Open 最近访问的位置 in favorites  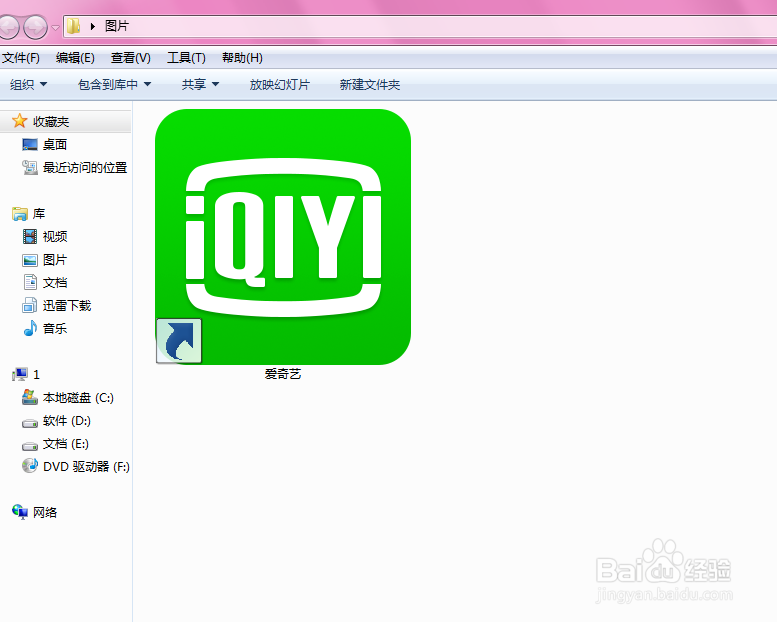[x=85, y=168]
